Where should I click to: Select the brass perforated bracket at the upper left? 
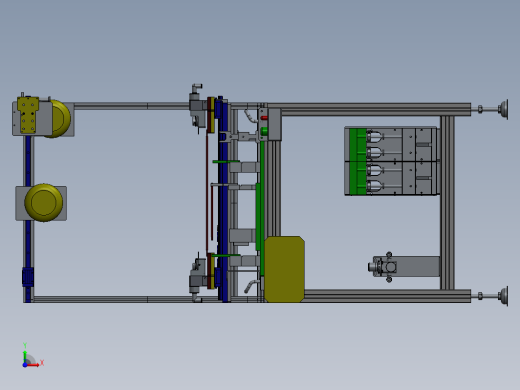(28, 115)
